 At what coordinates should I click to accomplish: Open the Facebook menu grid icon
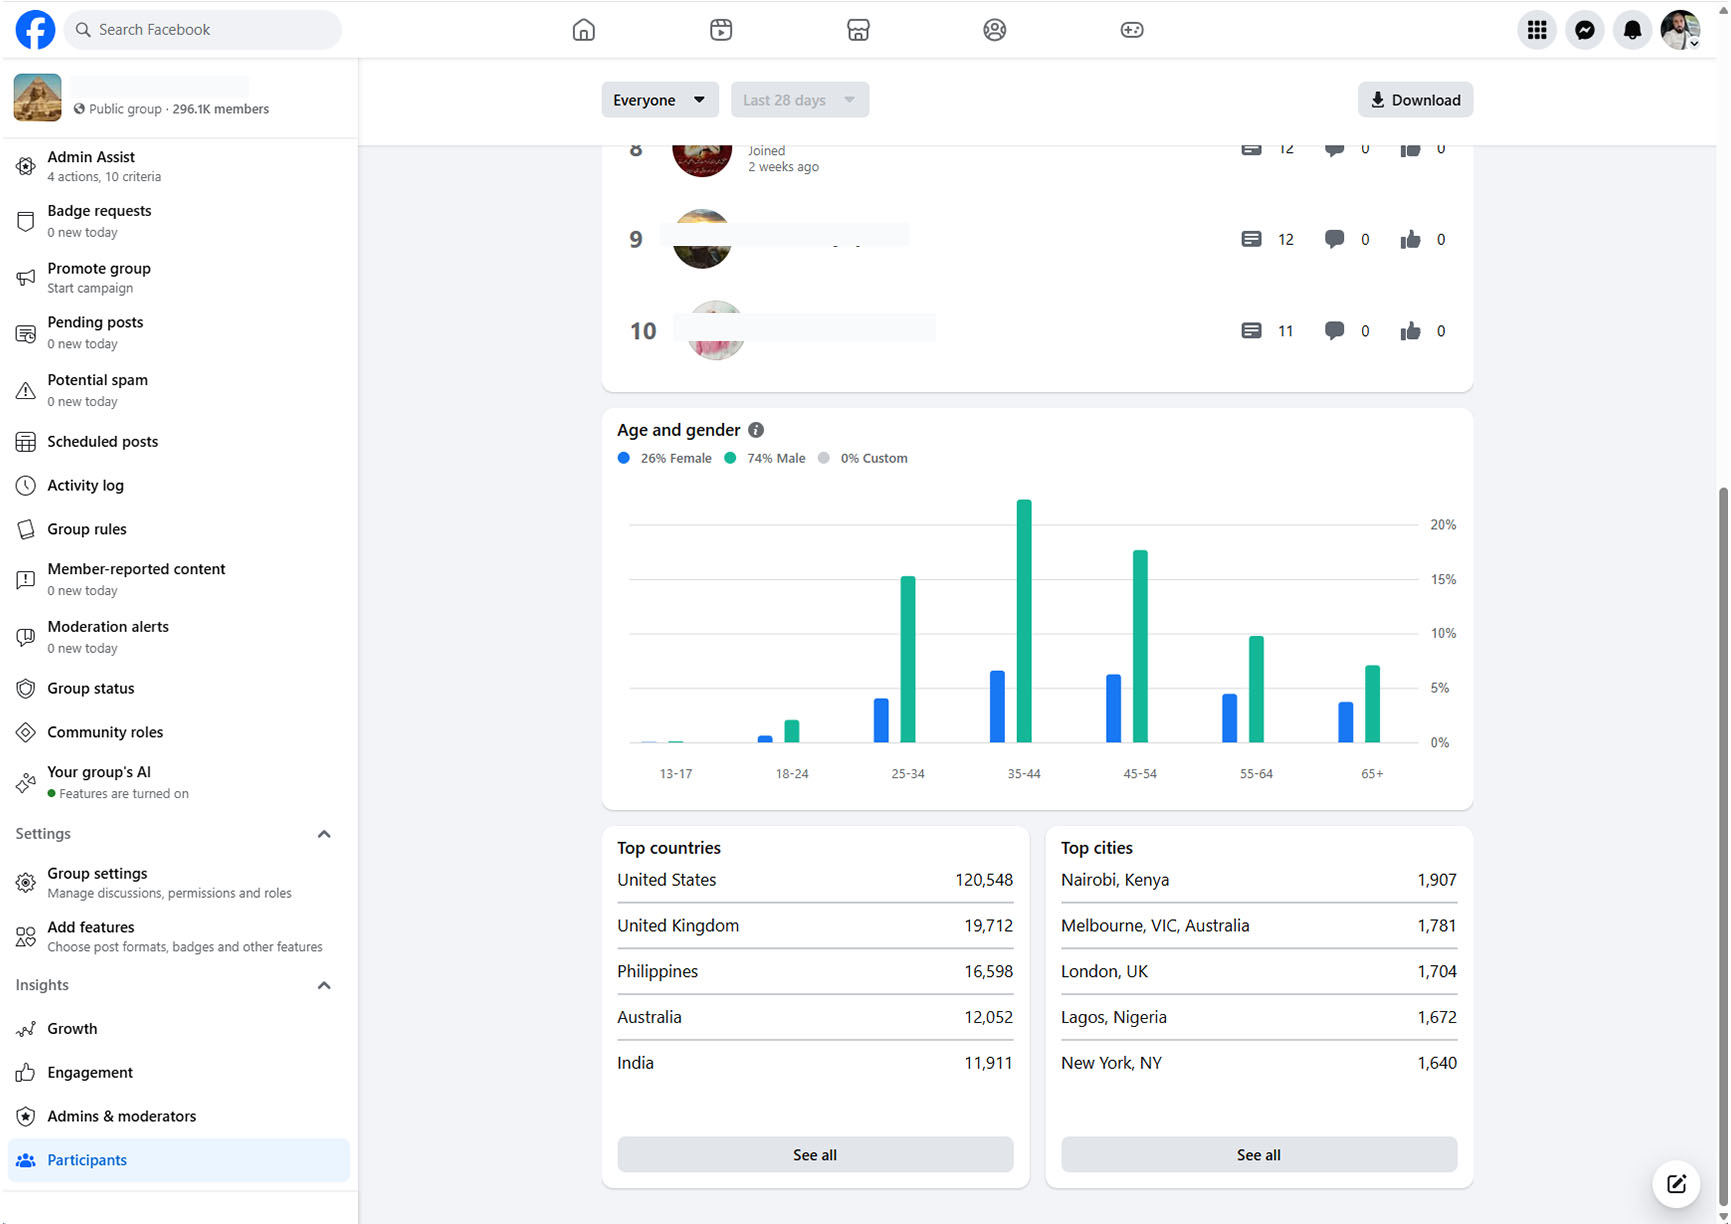click(x=1537, y=30)
